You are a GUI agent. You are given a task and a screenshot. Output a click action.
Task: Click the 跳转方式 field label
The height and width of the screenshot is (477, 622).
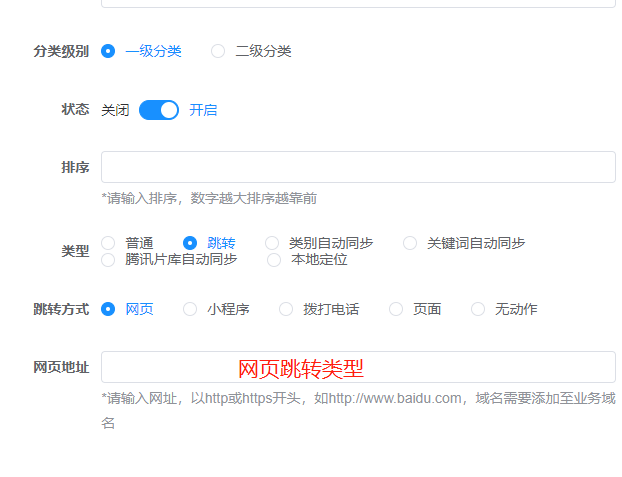click(x=61, y=309)
